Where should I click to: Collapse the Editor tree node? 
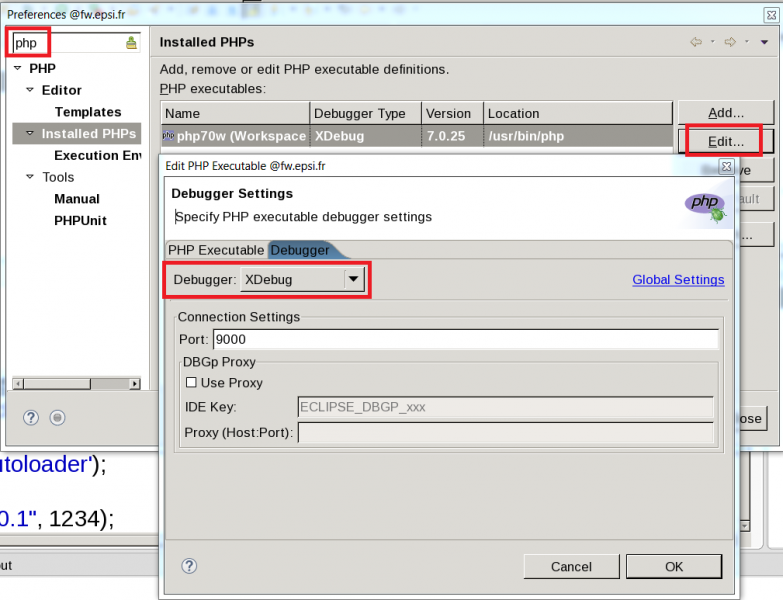tap(31, 91)
